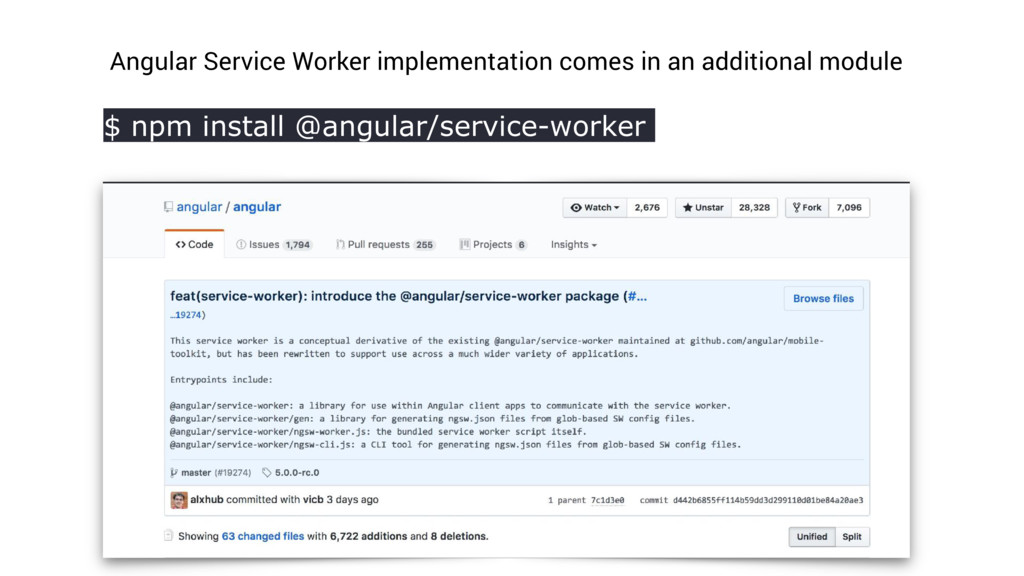Click the Unstar button

coord(703,208)
